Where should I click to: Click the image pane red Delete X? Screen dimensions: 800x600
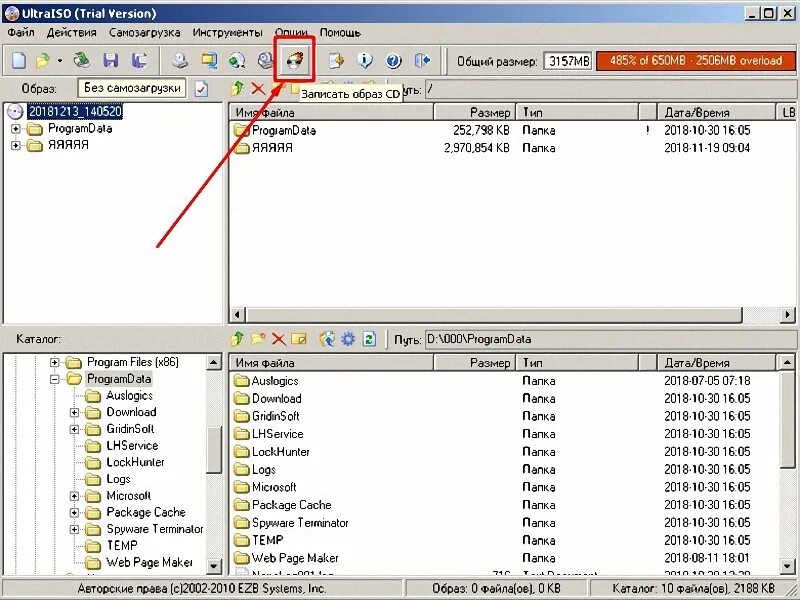258,89
